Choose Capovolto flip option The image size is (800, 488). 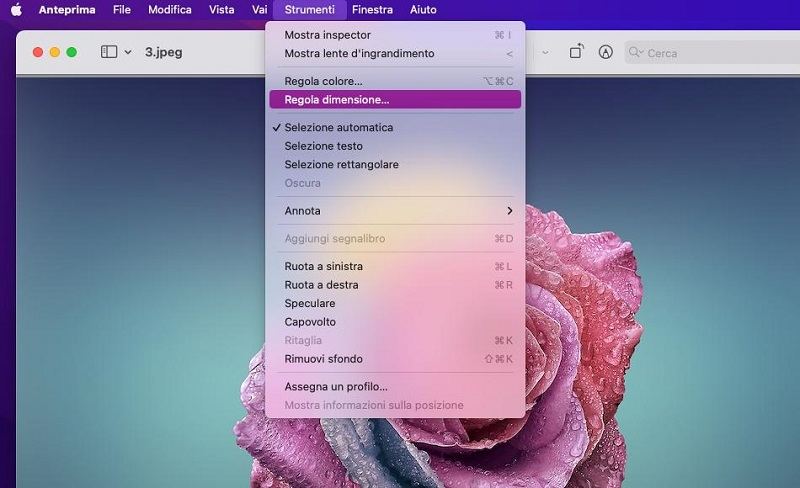[x=395, y=322]
